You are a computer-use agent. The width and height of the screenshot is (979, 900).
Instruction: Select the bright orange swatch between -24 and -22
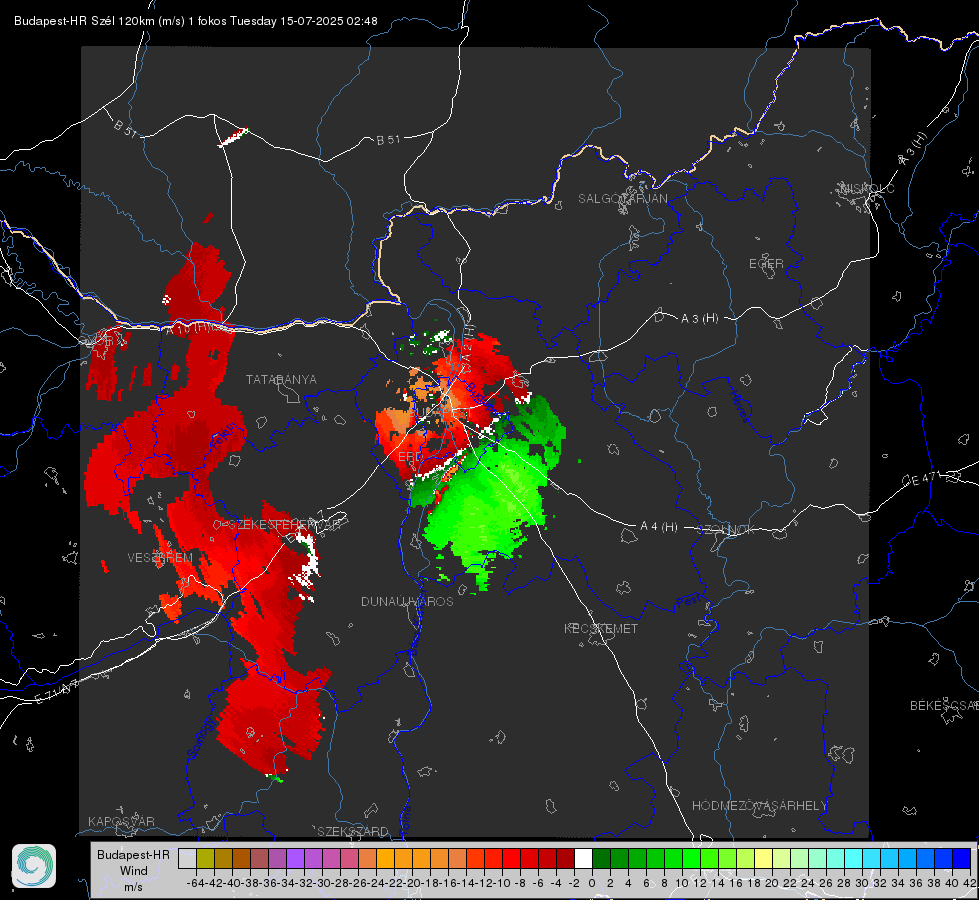(385, 858)
